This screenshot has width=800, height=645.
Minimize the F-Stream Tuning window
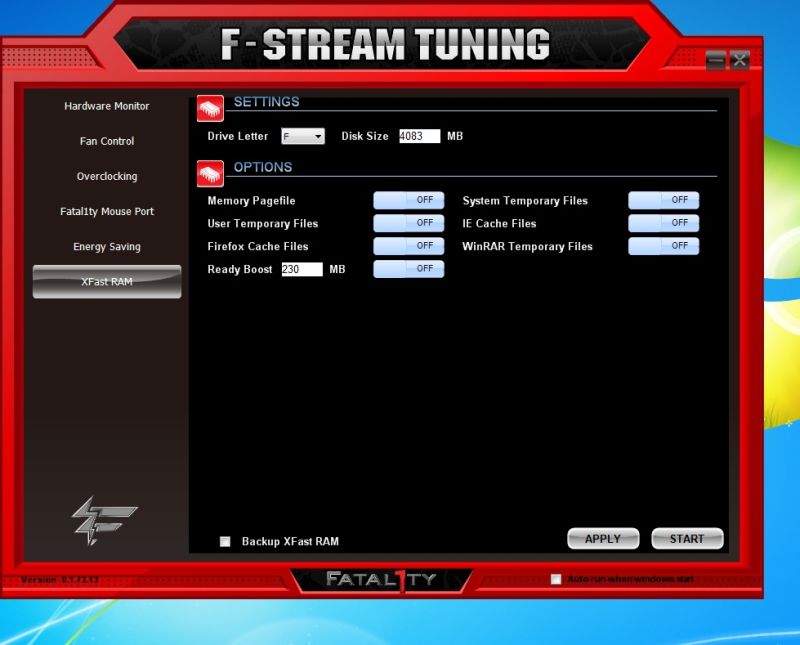point(715,60)
